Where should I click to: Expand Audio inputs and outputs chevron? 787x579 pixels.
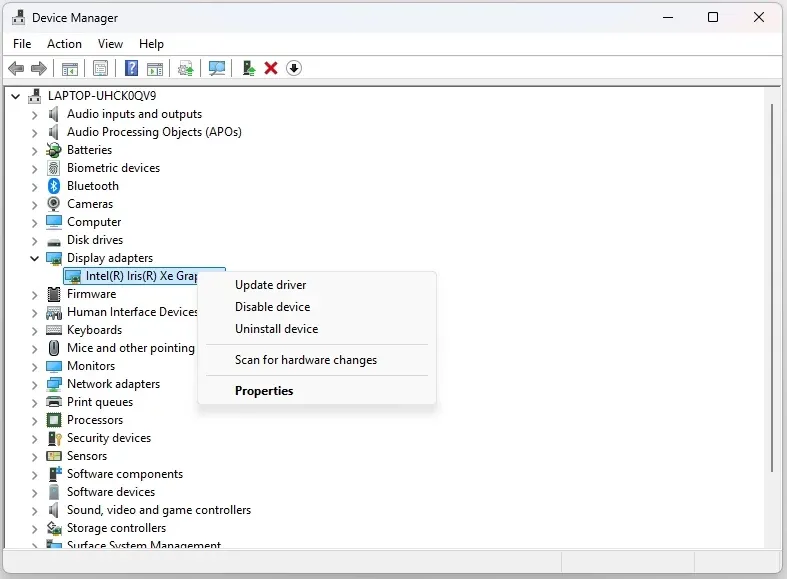coord(34,115)
